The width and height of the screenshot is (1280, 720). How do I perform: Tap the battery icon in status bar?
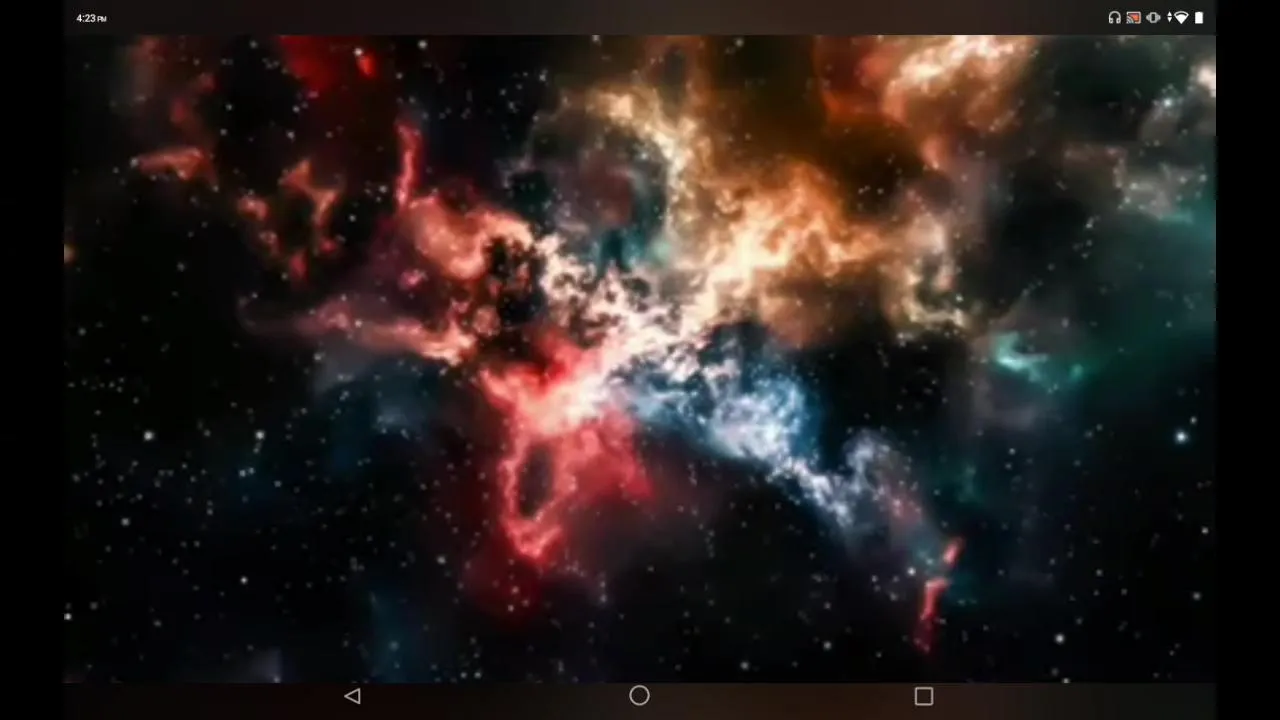[x=1198, y=17]
